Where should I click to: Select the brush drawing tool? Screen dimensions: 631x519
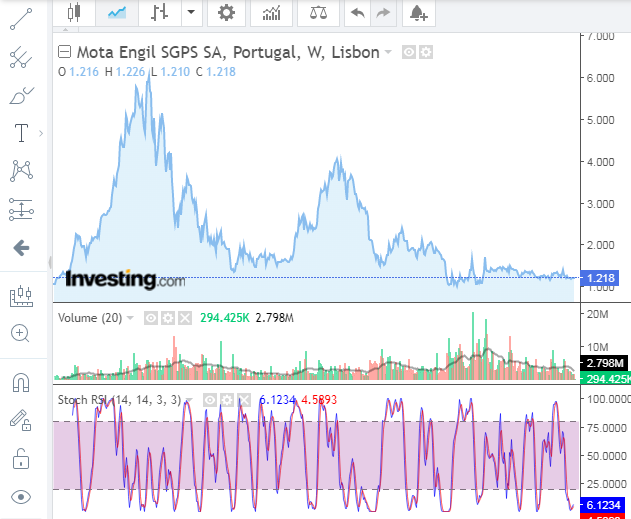21,95
